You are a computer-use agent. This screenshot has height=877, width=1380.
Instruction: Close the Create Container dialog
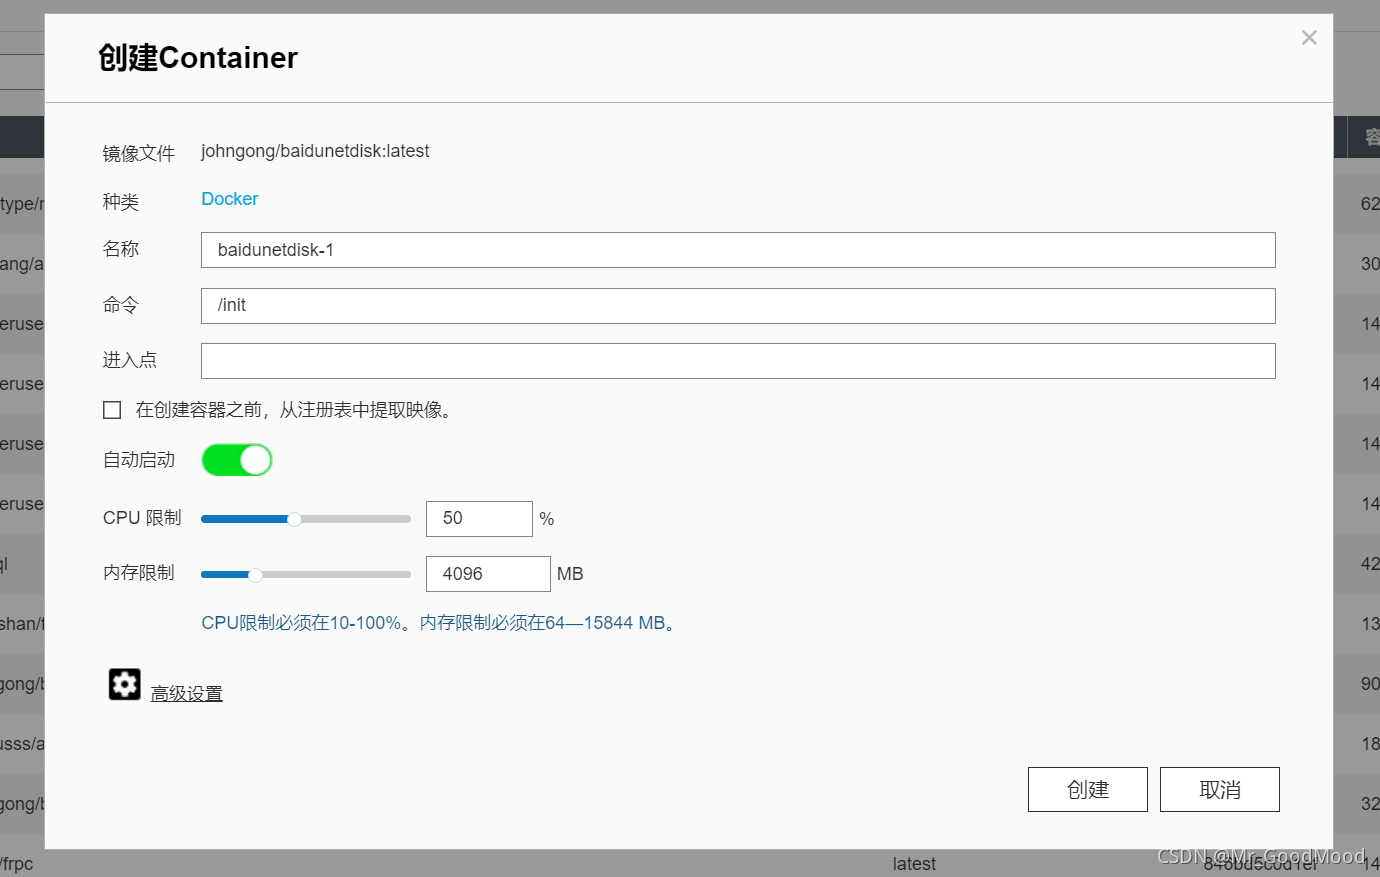click(1309, 38)
